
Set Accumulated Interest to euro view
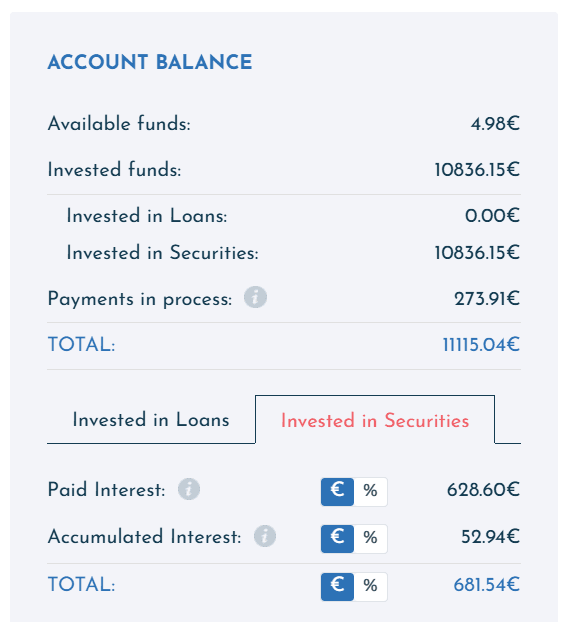(x=337, y=539)
